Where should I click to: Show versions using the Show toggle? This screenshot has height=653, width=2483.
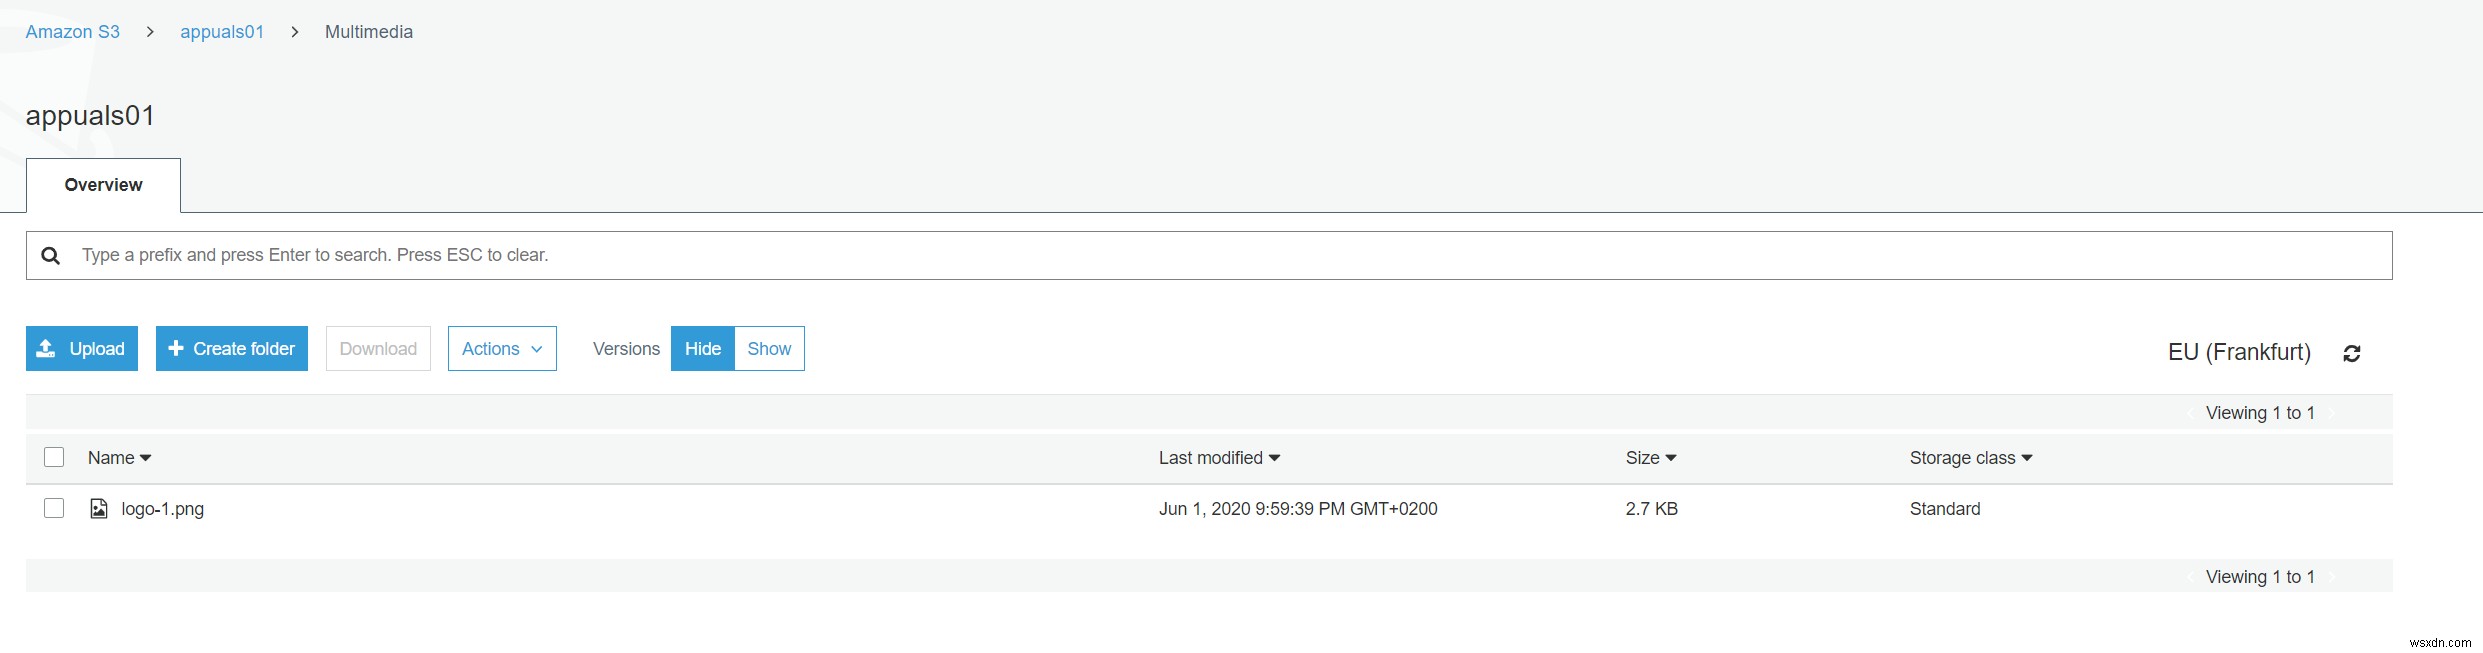[x=768, y=348]
